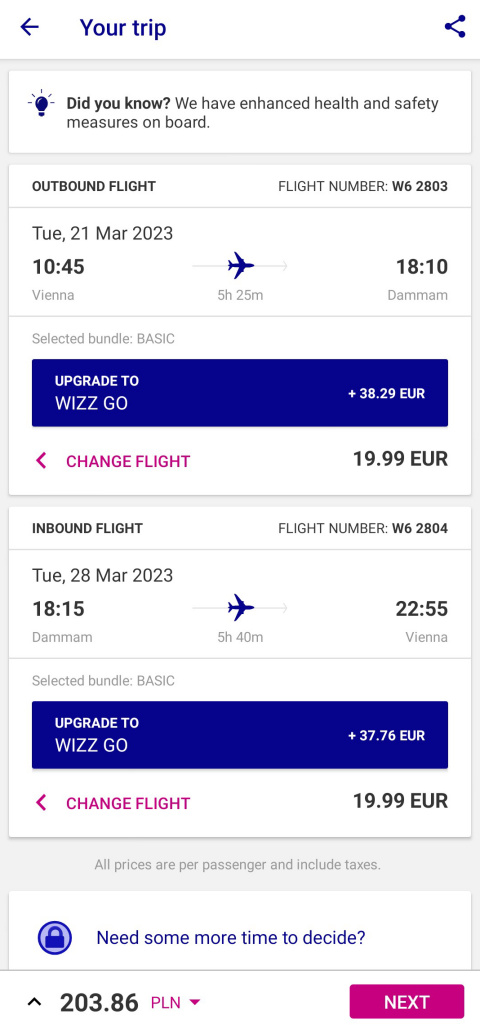
Task: Tap the back arrow icon
Action: pos(30,27)
